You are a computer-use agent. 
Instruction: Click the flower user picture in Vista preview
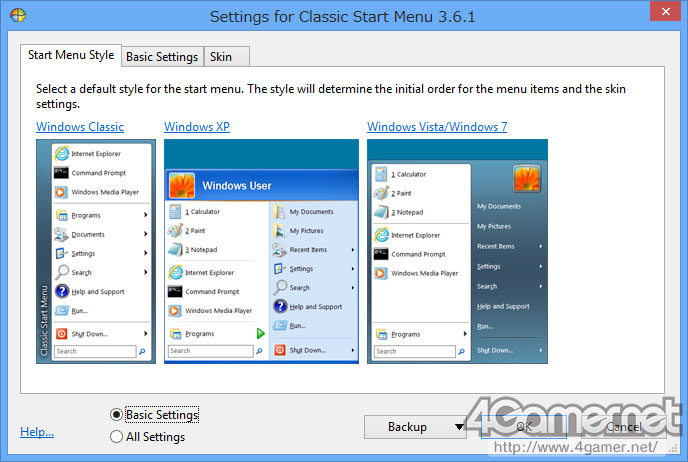(527, 179)
